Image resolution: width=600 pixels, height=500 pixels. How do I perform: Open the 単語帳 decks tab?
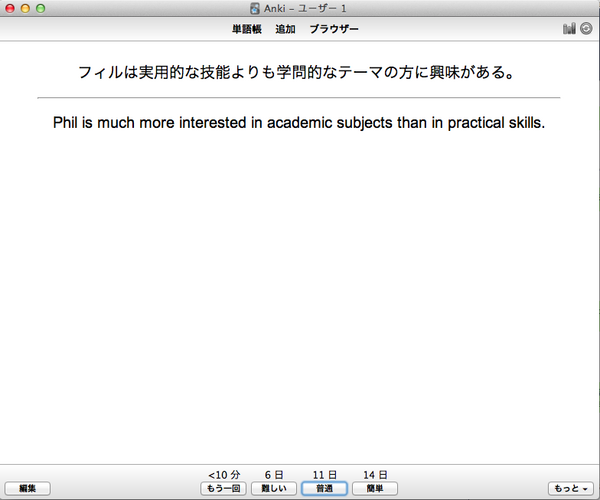click(x=247, y=29)
